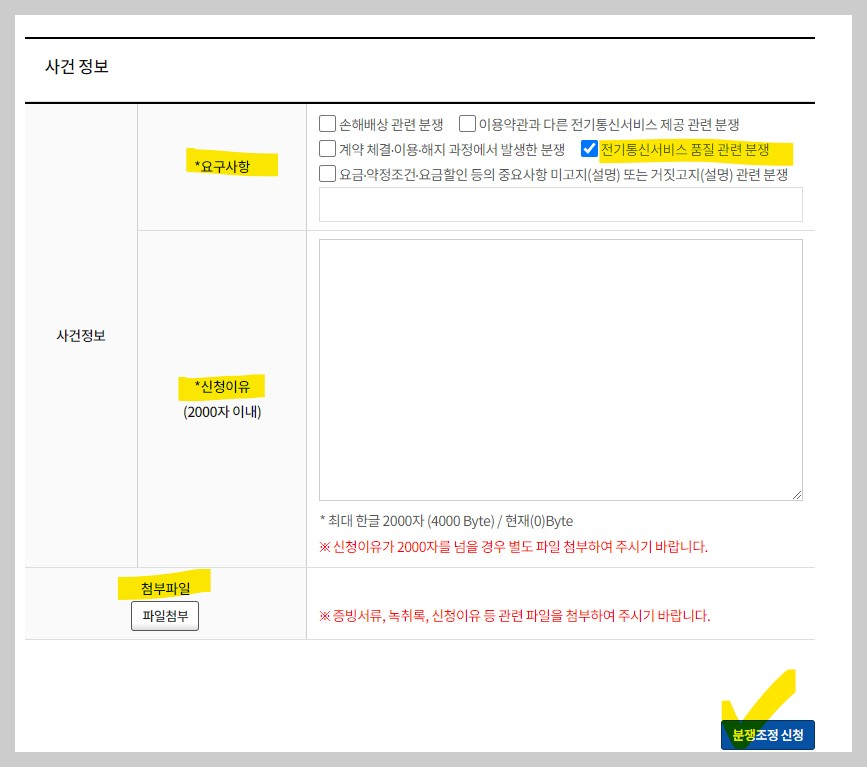The width and height of the screenshot is (867, 767).
Task: Click the red 신청이유가 2000자를 넘을 경우 notice
Action: 513,547
